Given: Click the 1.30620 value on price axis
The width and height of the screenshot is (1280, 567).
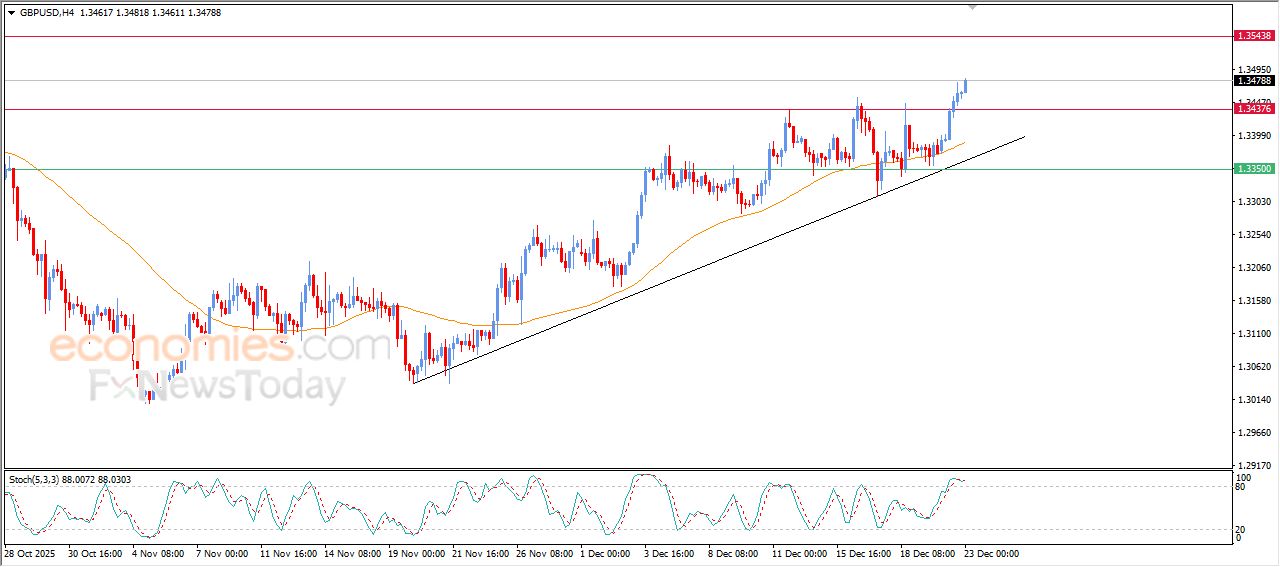Looking at the screenshot, I should point(1254,367).
